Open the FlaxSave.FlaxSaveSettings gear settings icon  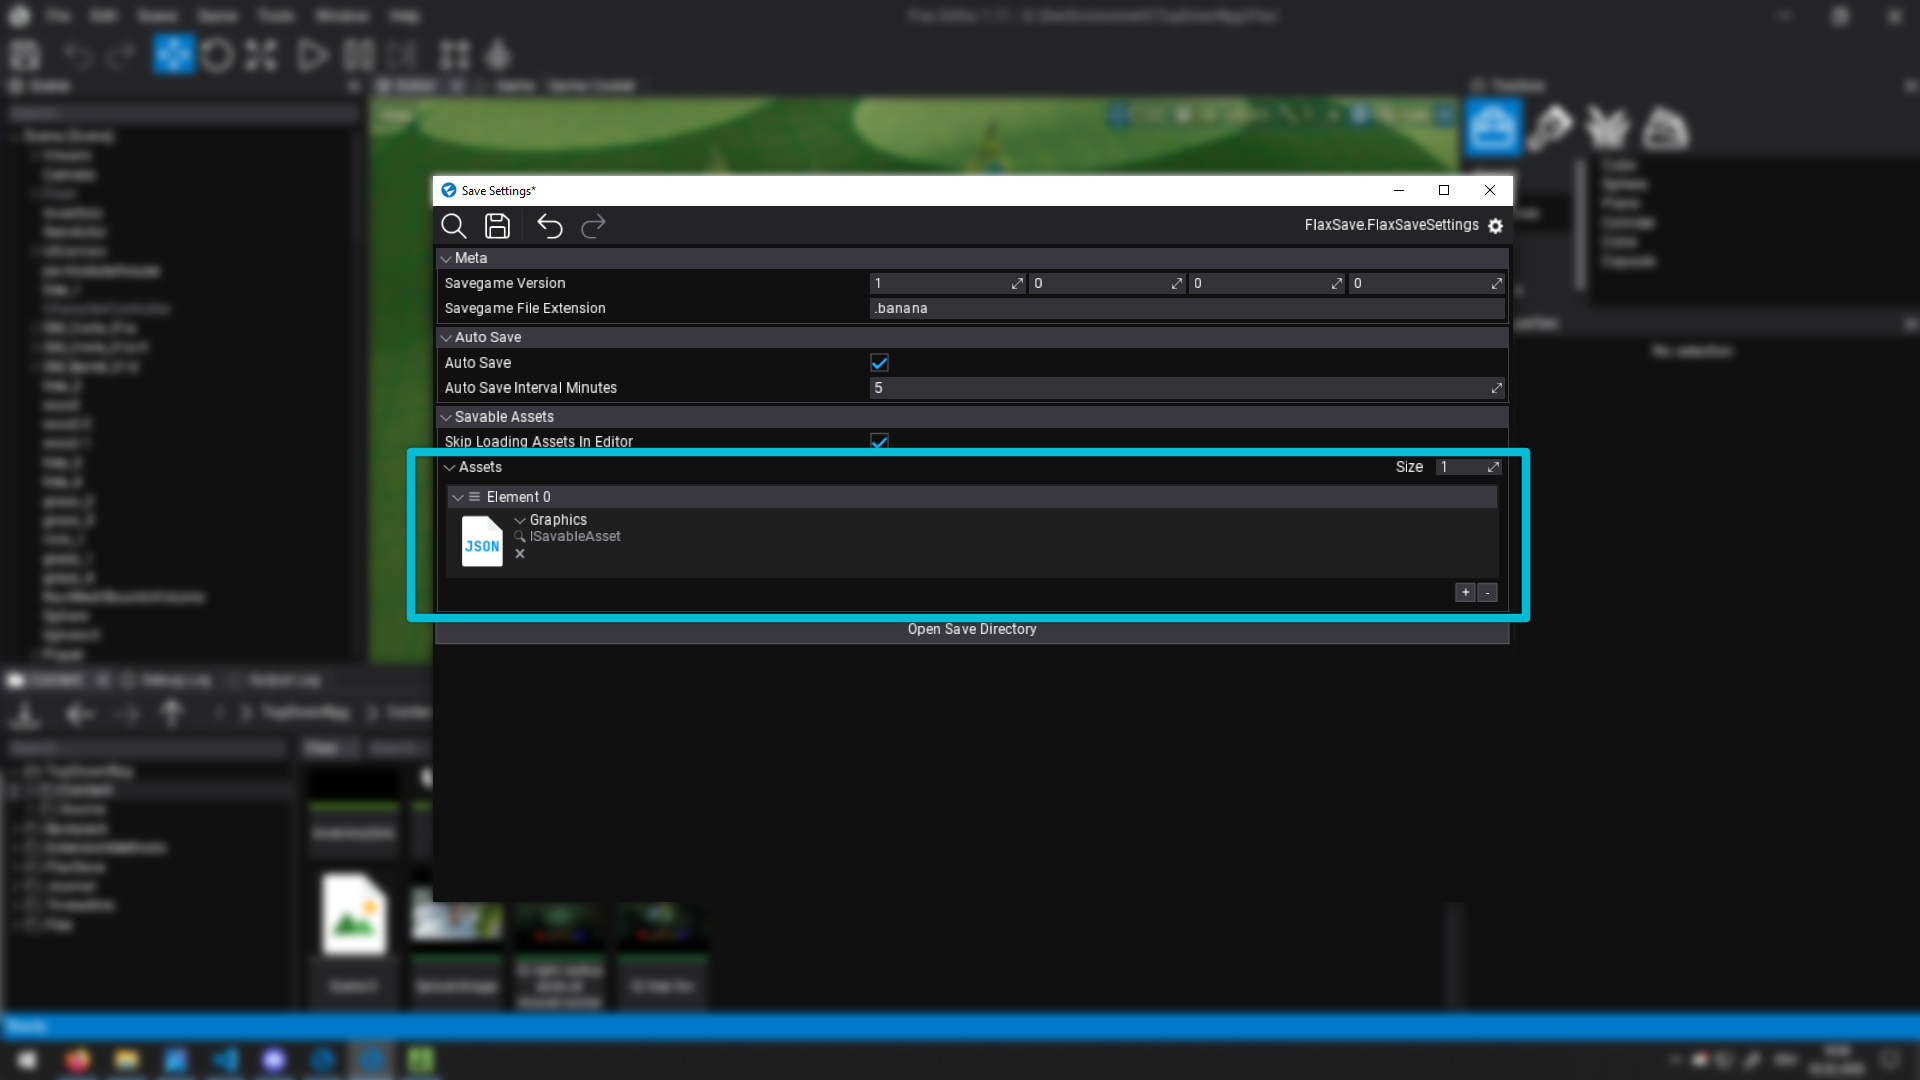pos(1495,225)
